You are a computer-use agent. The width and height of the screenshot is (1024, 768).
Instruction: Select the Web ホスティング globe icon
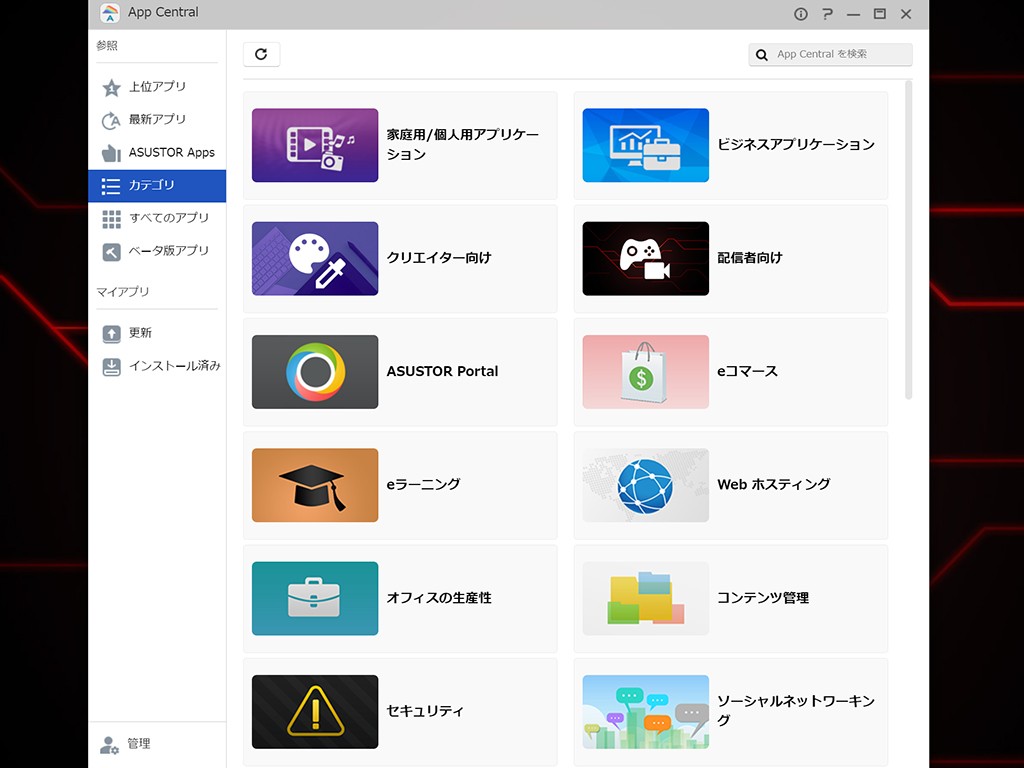[645, 485]
